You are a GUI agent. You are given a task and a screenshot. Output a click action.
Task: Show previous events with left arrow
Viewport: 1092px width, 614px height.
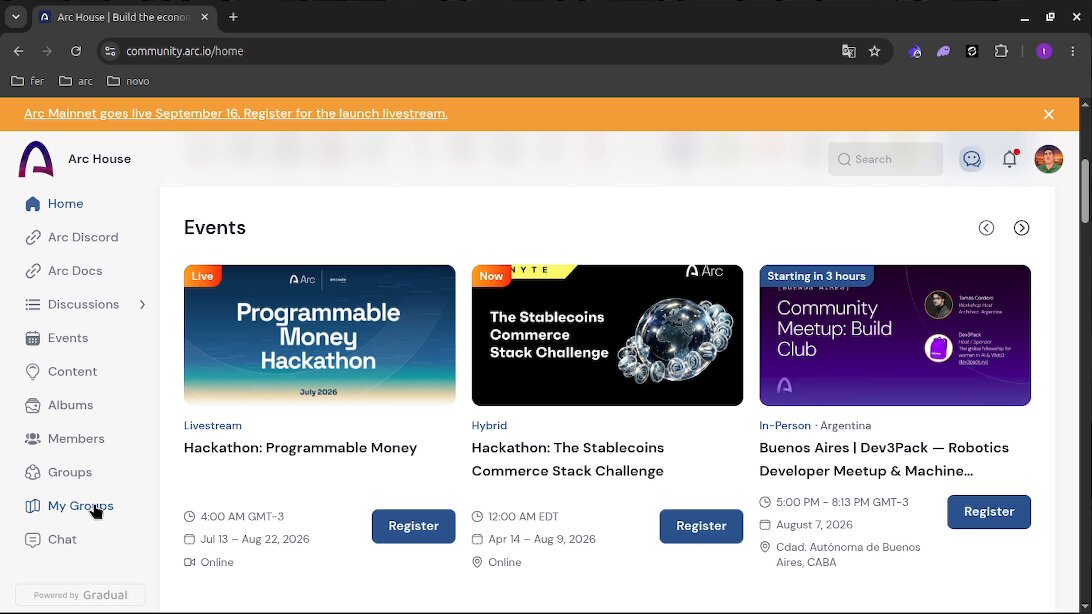[986, 228]
